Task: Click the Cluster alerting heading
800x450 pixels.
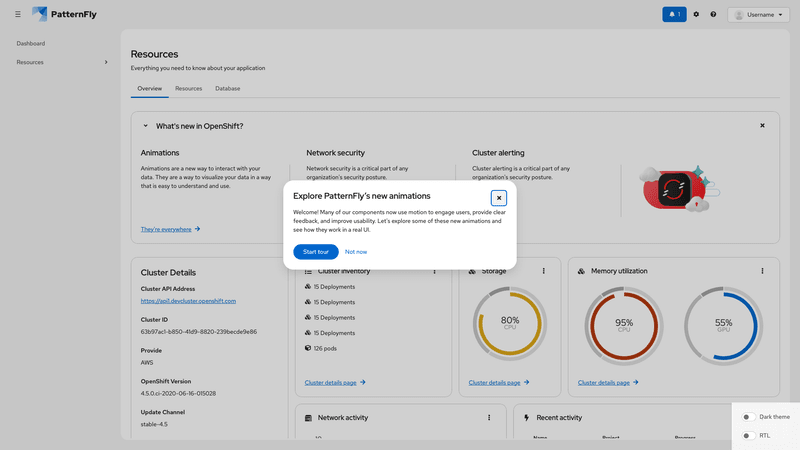Action: pyautogui.click(x=498, y=153)
